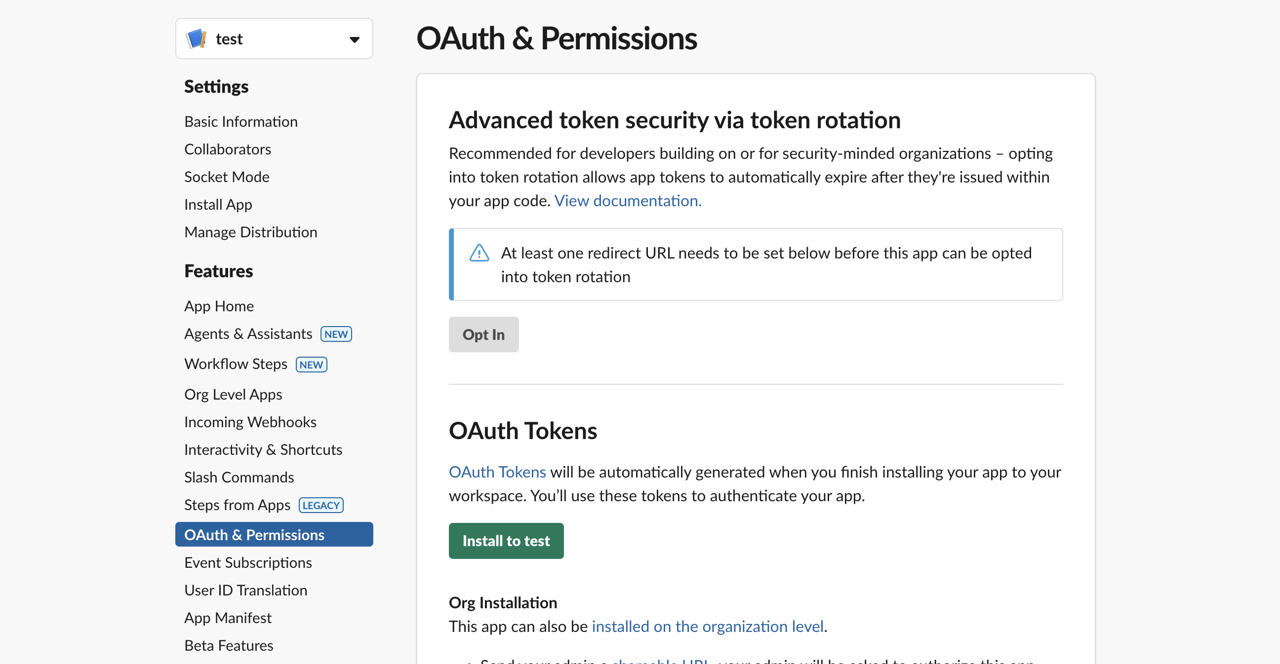Click the test app icon in selector

point(197,39)
